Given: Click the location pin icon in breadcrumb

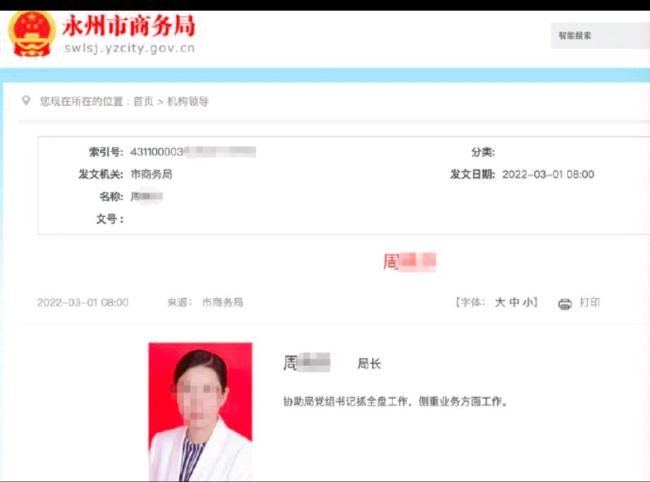Looking at the screenshot, I should point(26,101).
